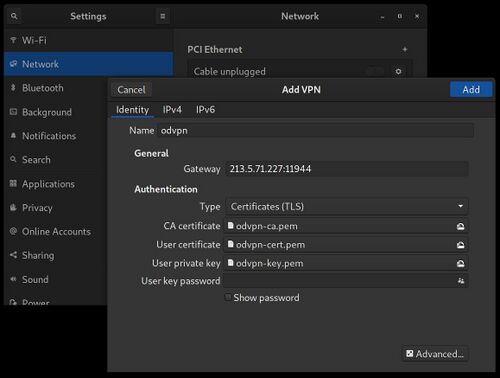The width and height of the screenshot is (500, 378).
Task: Select Bluetooth in Settings sidebar
Action: click(56, 88)
